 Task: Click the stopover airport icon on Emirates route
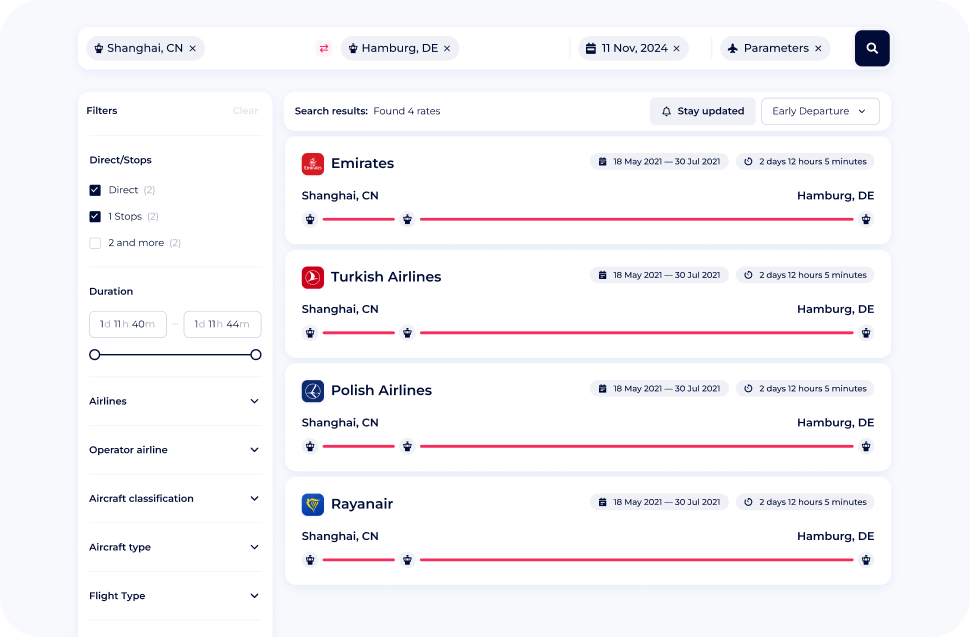tap(407, 219)
